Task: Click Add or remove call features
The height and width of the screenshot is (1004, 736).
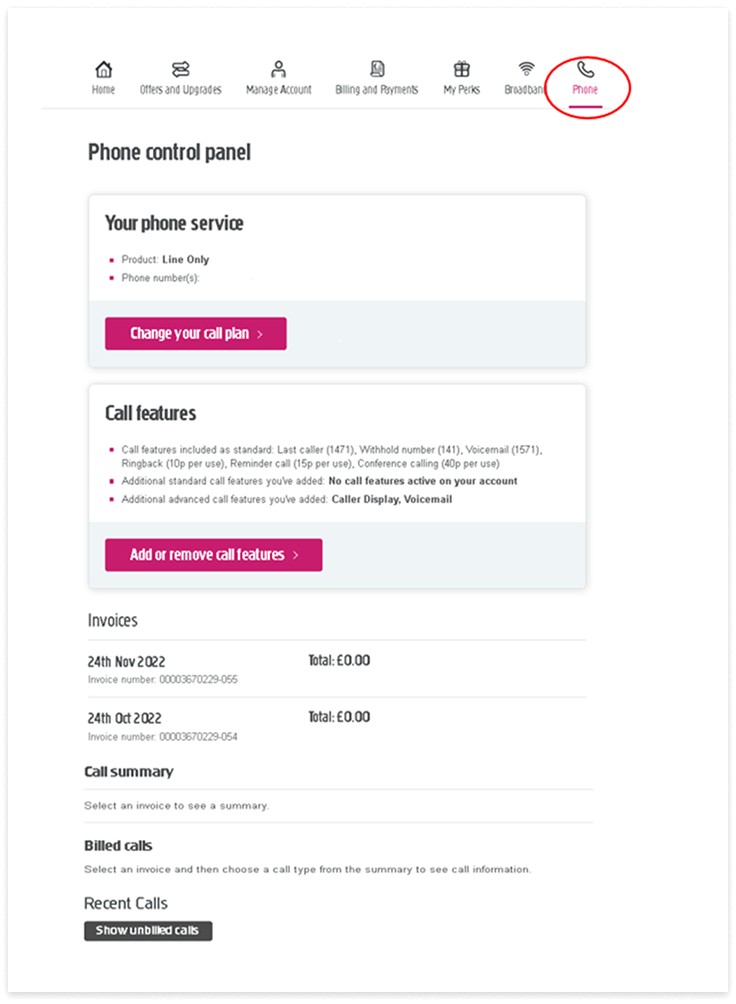Action: coord(213,555)
